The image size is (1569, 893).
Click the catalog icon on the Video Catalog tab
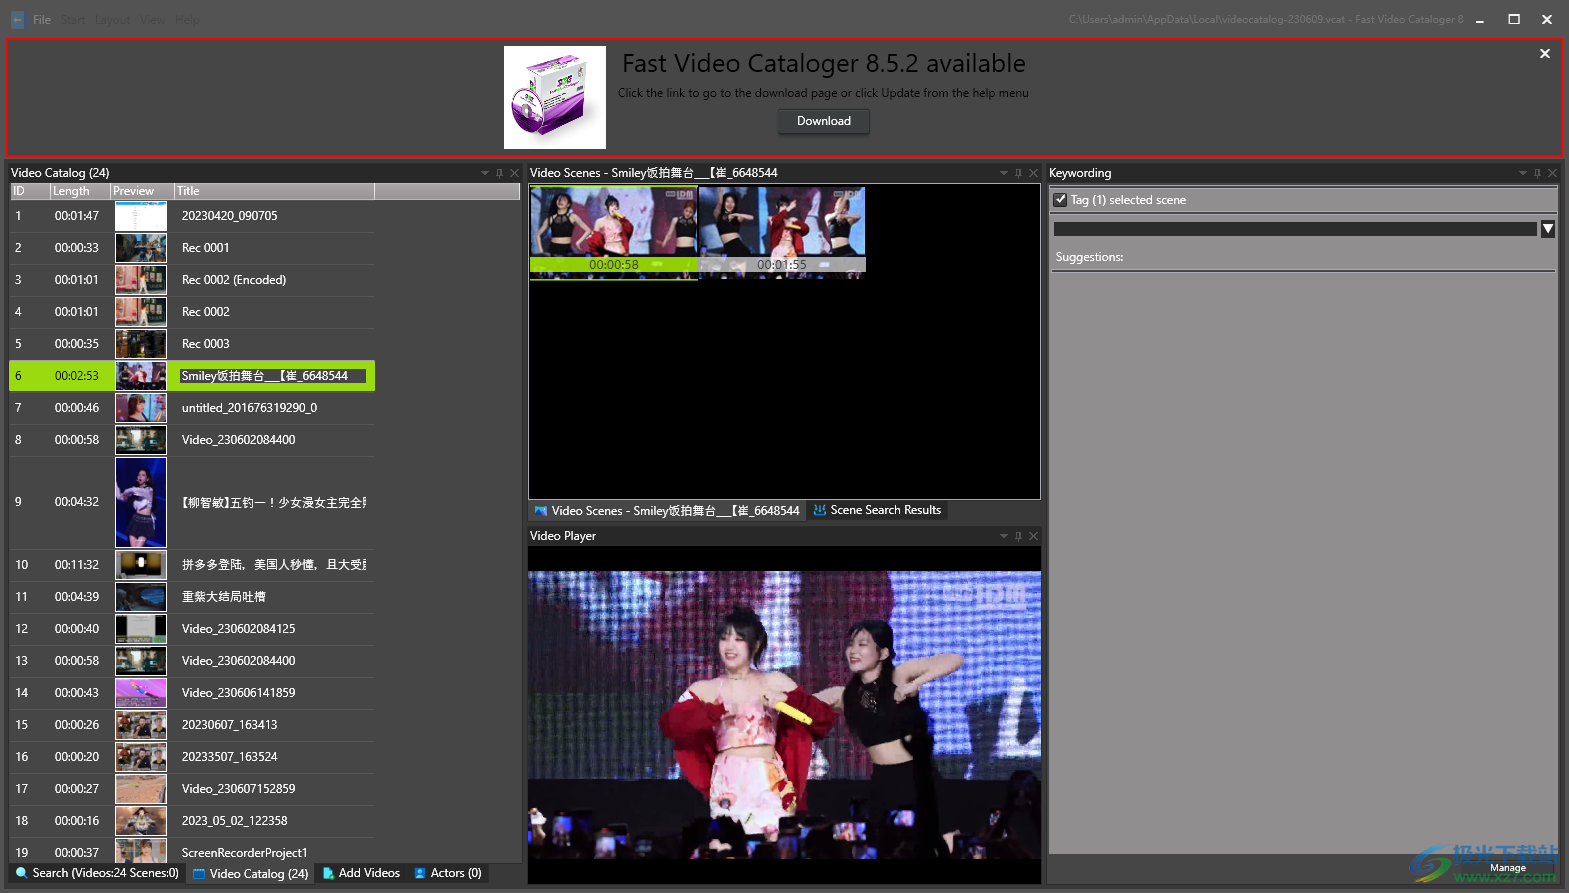(199, 874)
